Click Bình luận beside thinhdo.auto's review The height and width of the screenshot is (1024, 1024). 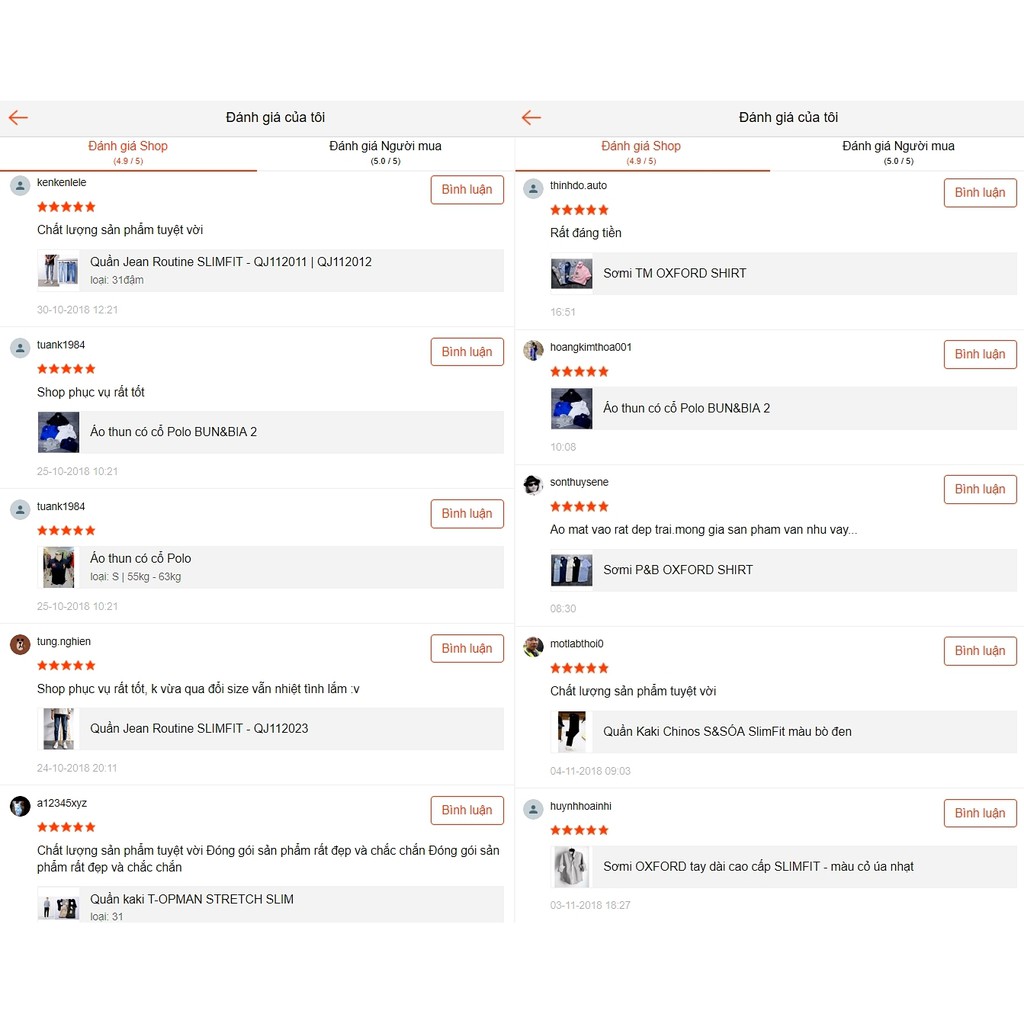point(980,193)
